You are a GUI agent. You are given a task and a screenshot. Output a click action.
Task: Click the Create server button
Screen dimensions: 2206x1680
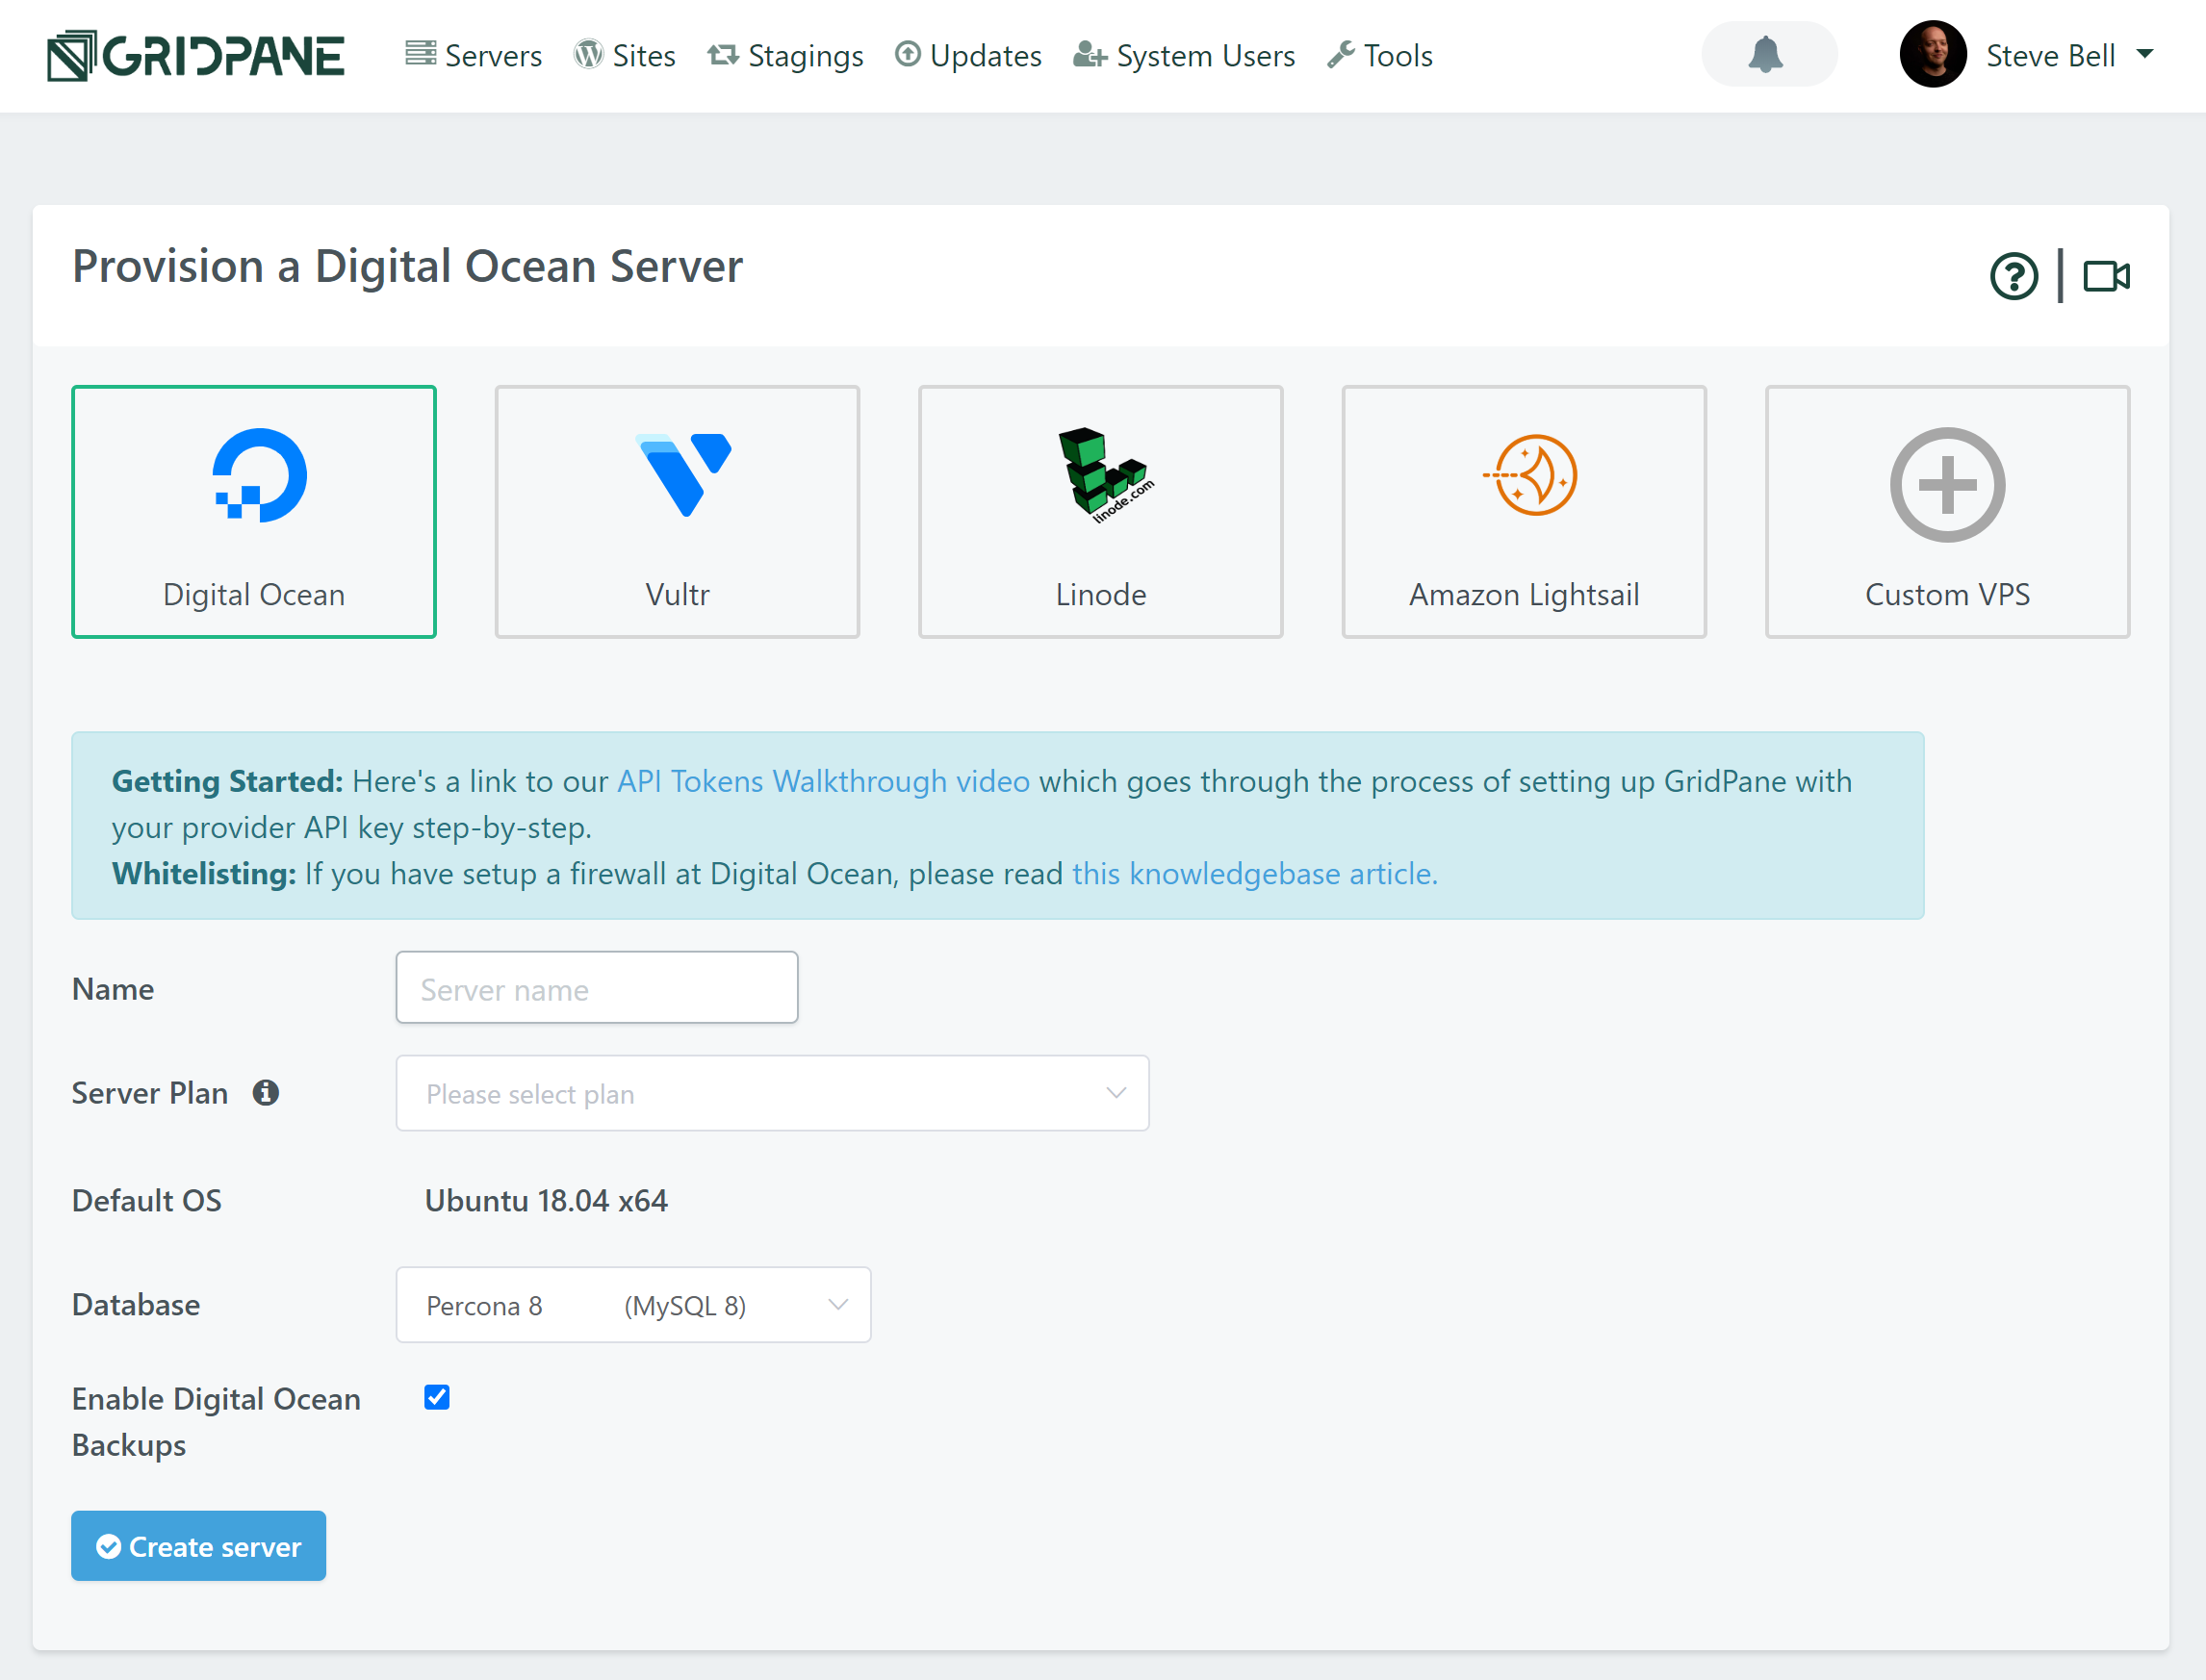click(198, 1546)
